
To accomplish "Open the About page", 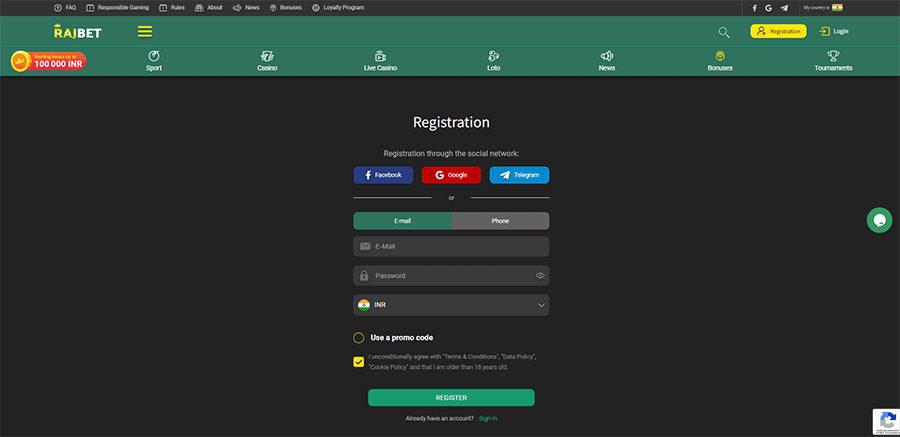I will (x=209, y=8).
